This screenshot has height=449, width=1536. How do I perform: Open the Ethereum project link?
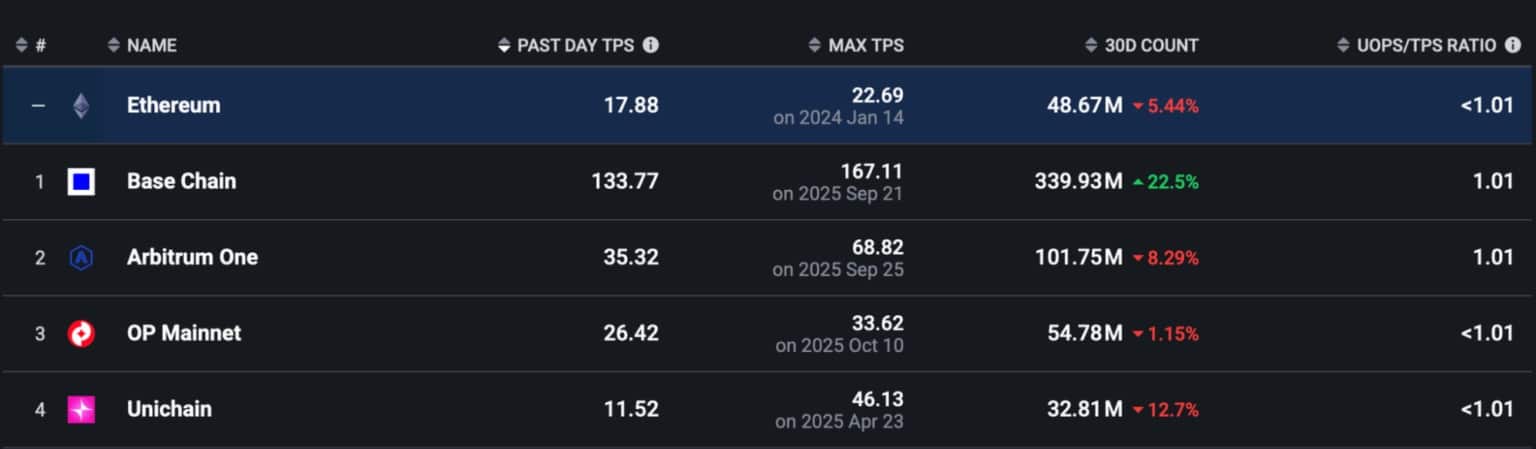tap(173, 105)
